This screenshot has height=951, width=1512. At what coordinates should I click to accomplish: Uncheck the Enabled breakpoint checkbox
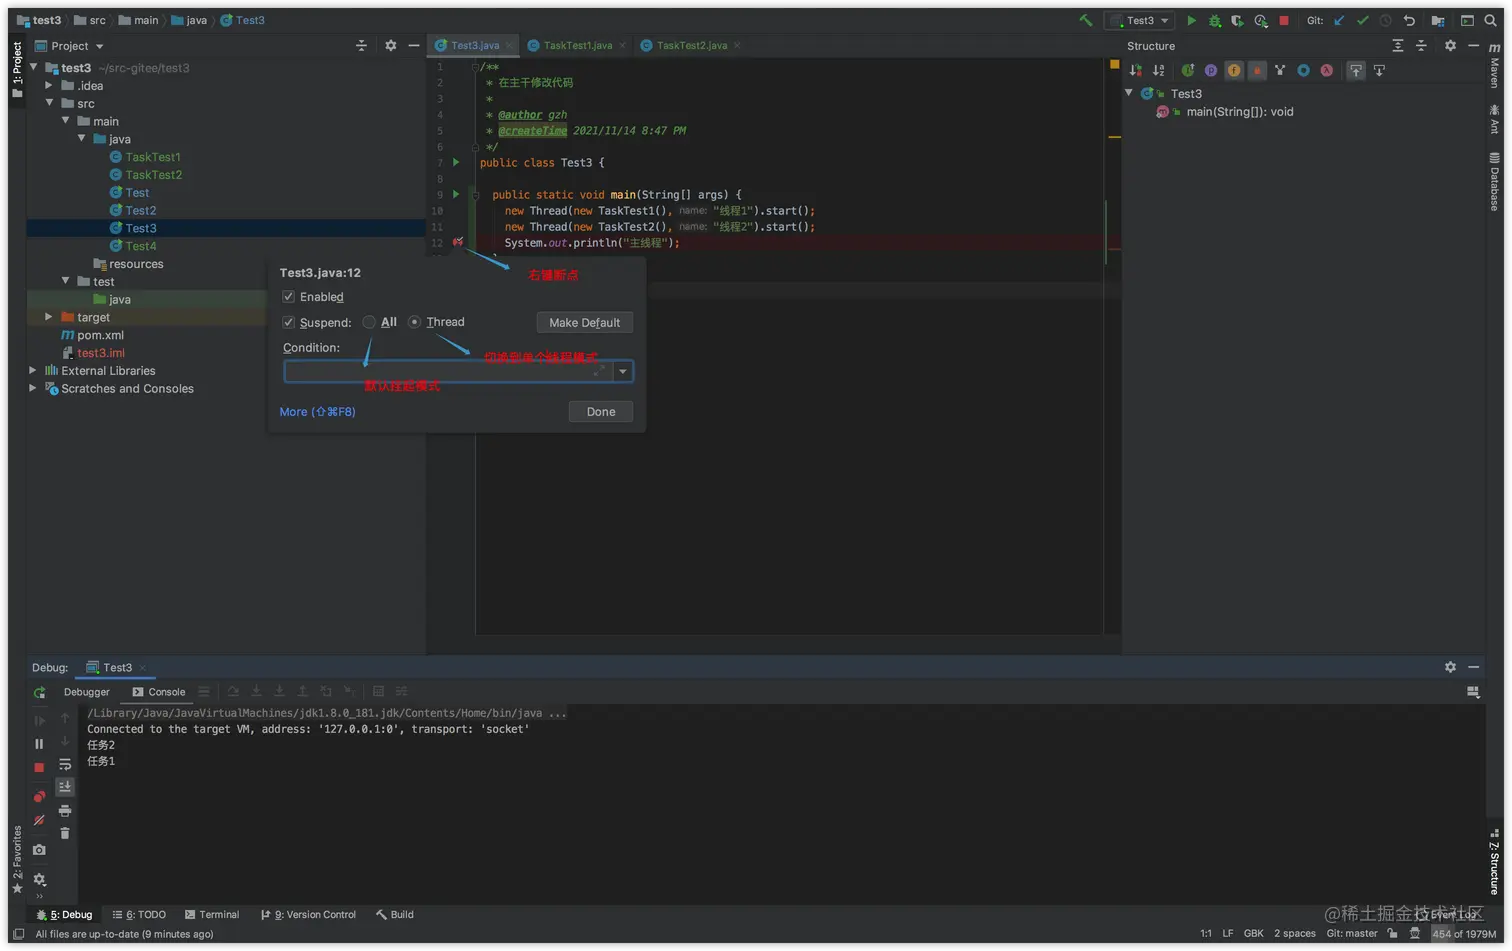pos(288,297)
